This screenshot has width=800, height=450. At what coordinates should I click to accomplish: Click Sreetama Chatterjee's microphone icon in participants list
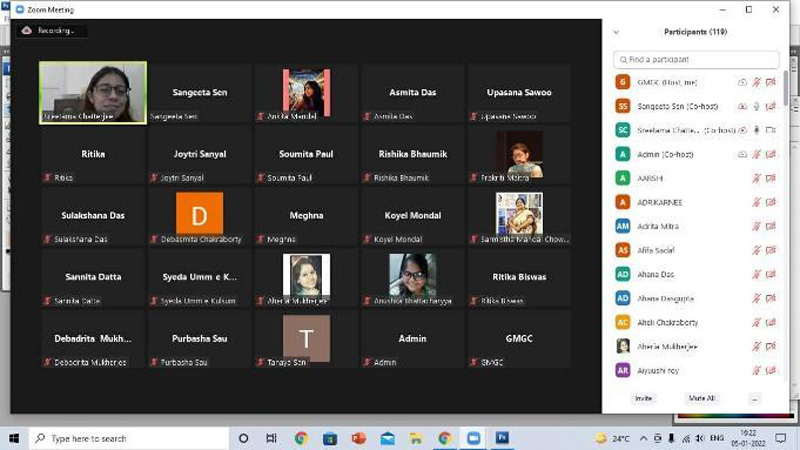click(756, 130)
